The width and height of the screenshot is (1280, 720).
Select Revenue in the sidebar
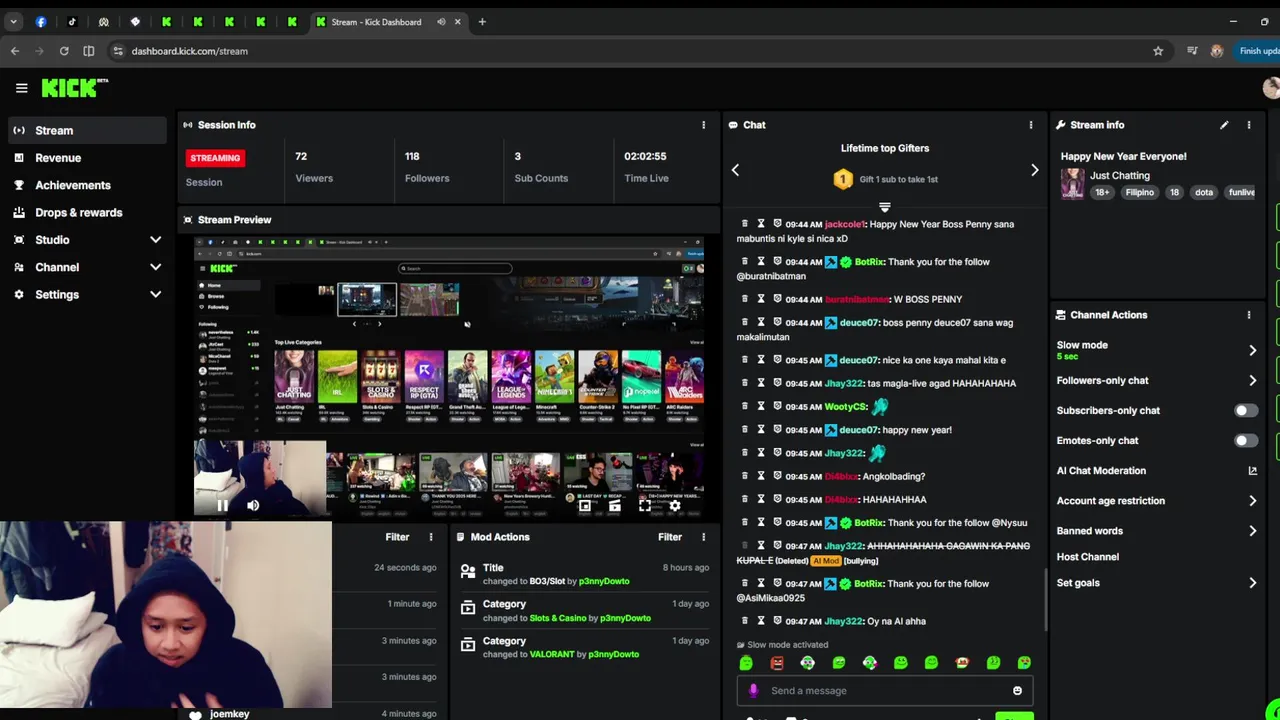click(x=88, y=158)
